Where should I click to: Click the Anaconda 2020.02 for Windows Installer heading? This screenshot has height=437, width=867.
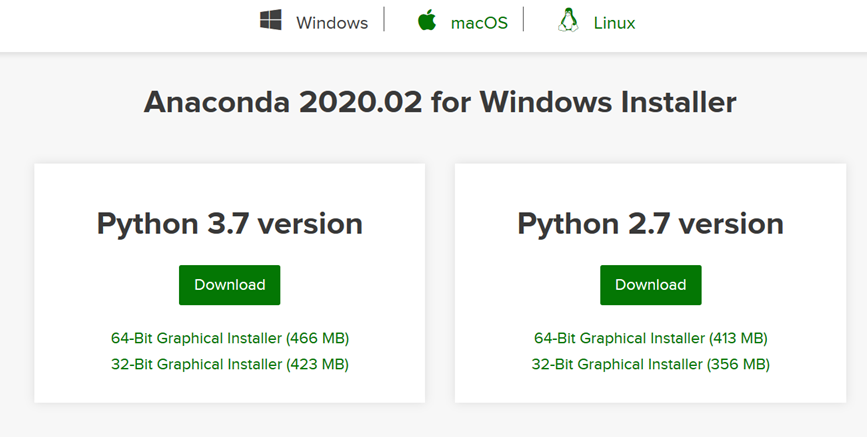pos(440,102)
